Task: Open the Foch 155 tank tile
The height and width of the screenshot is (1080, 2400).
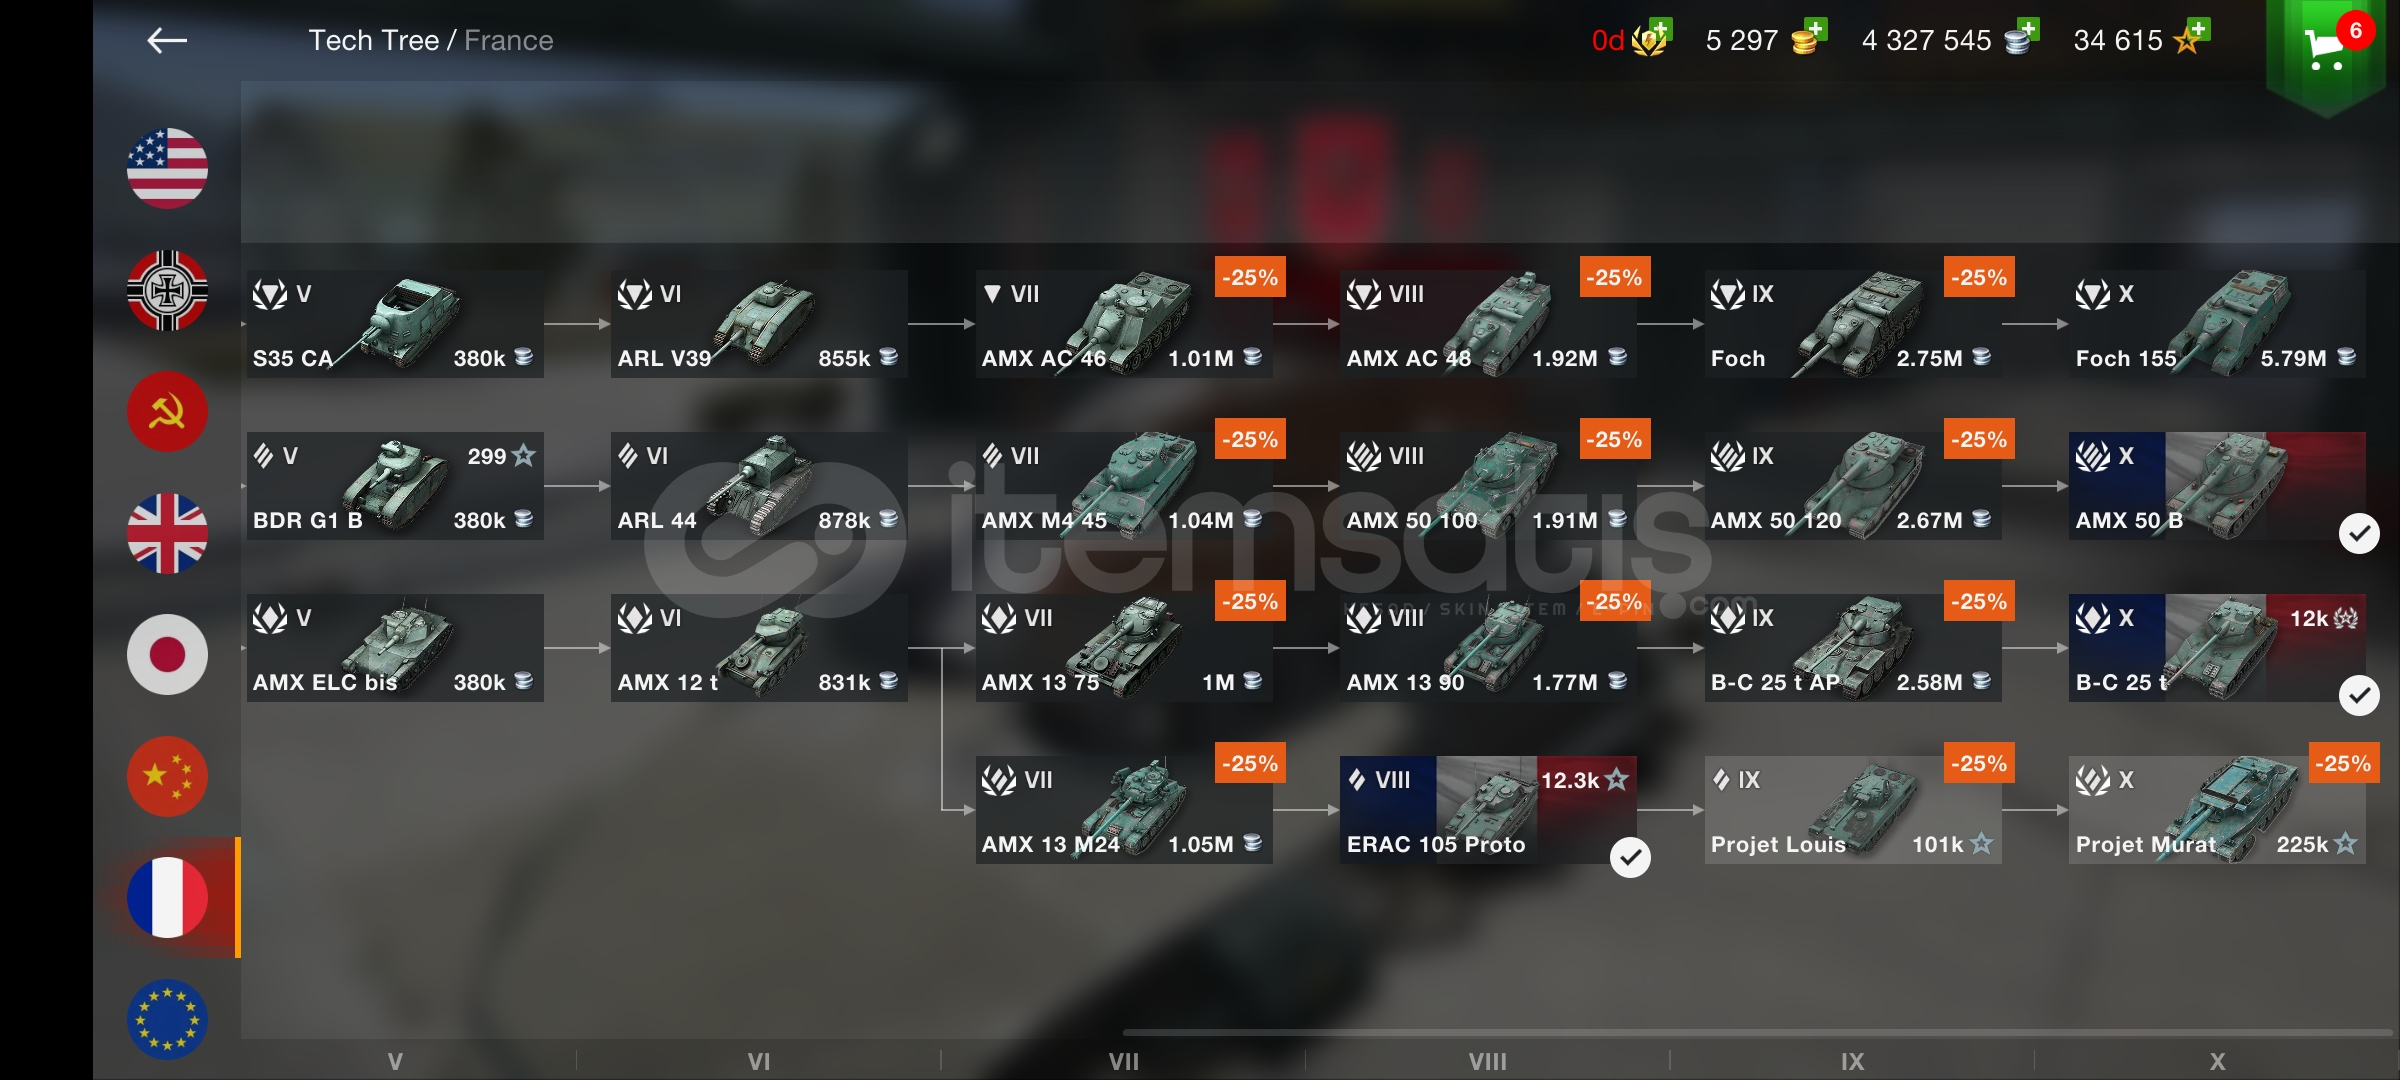Action: click(2217, 324)
